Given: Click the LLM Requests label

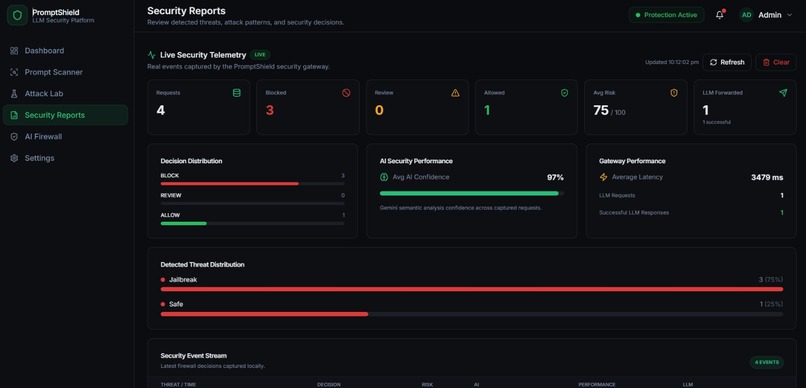Looking at the screenshot, I should 617,195.
